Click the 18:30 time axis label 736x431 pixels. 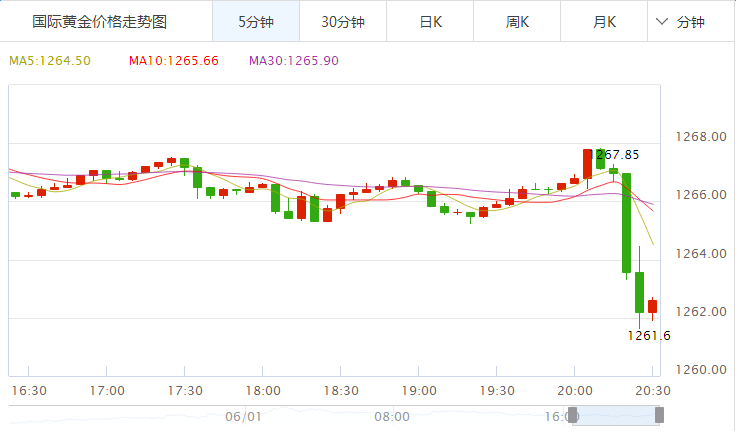[x=341, y=391]
